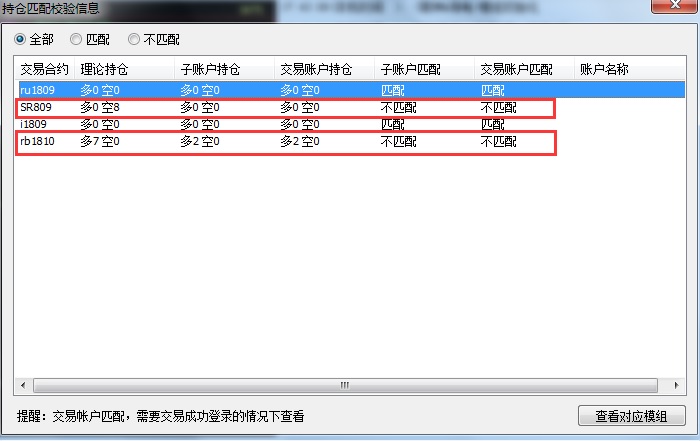This screenshot has width=700, height=441.
Task: Click 不匹配 under 交易账户匹配 for rb1810
Action: click(x=498, y=141)
